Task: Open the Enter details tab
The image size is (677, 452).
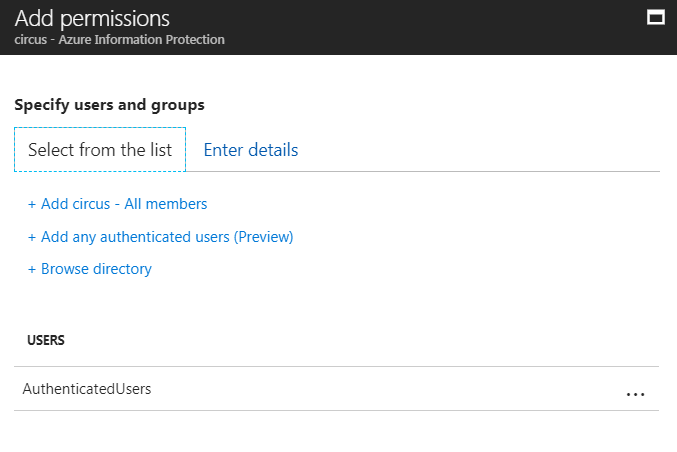Action: (250, 150)
